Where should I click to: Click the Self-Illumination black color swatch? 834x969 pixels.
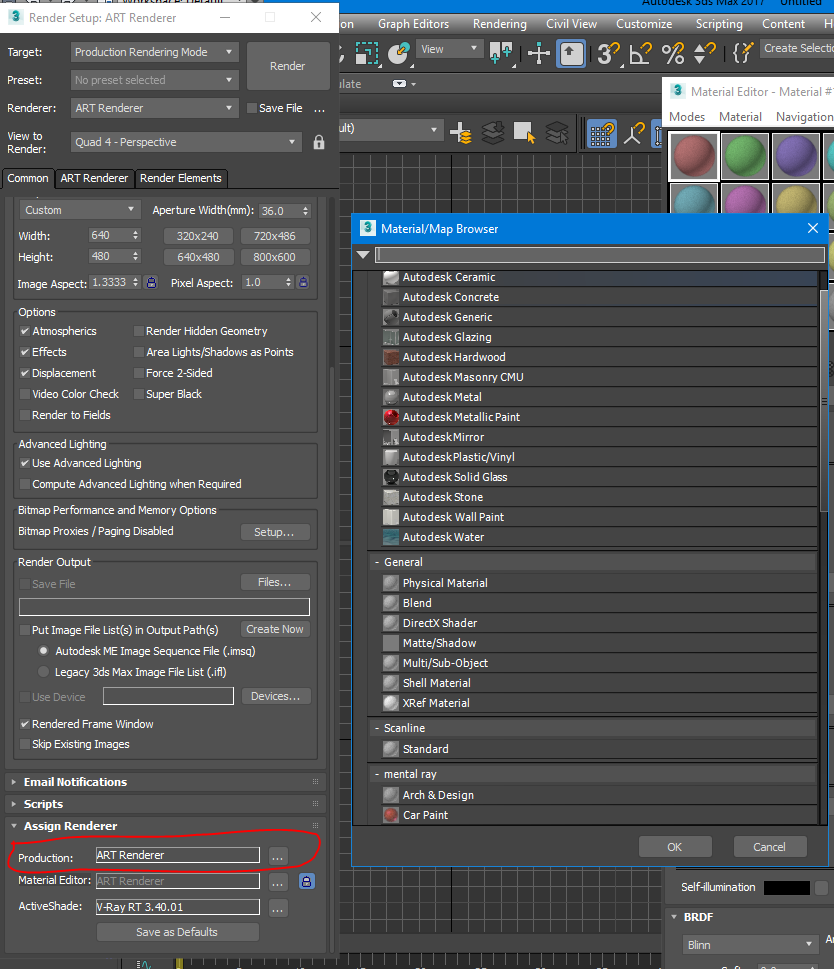pos(786,887)
